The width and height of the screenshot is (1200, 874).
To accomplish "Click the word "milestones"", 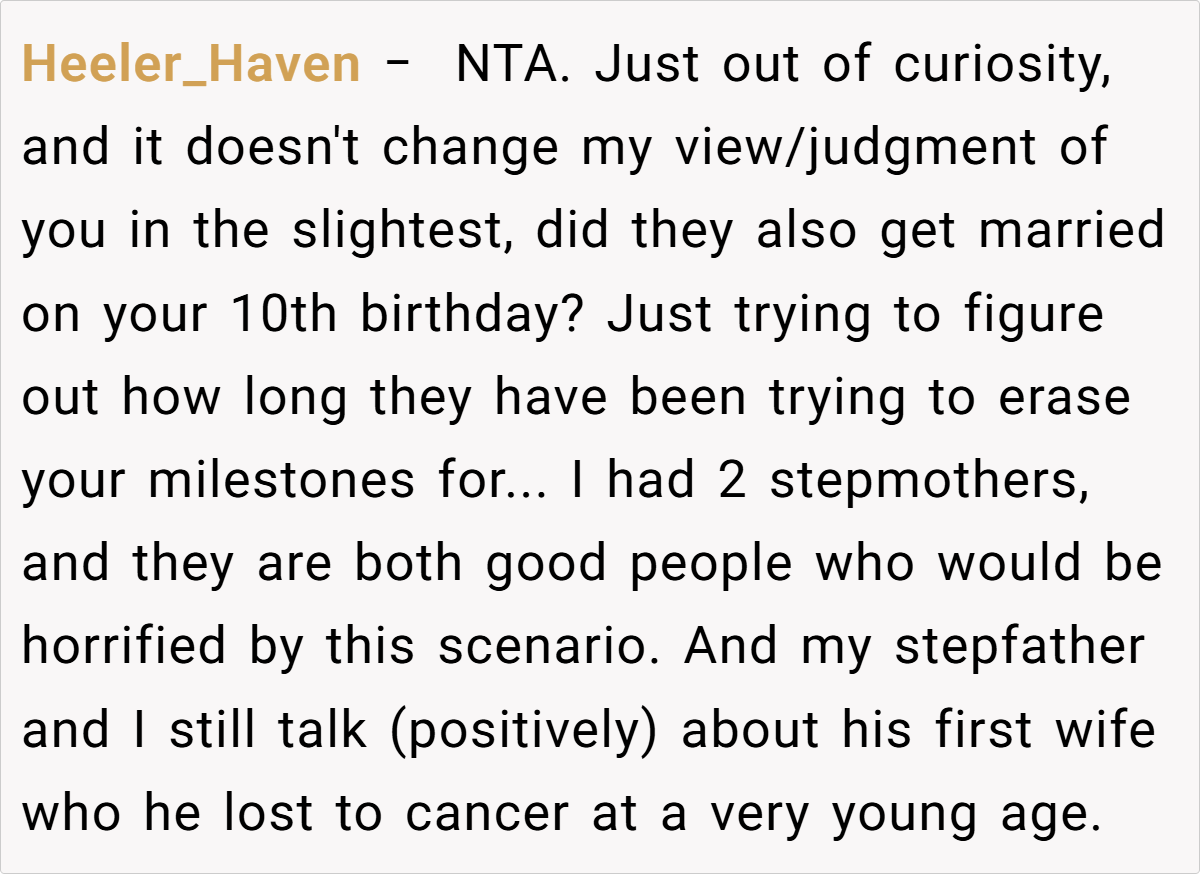I will pyautogui.click(x=280, y=480).
